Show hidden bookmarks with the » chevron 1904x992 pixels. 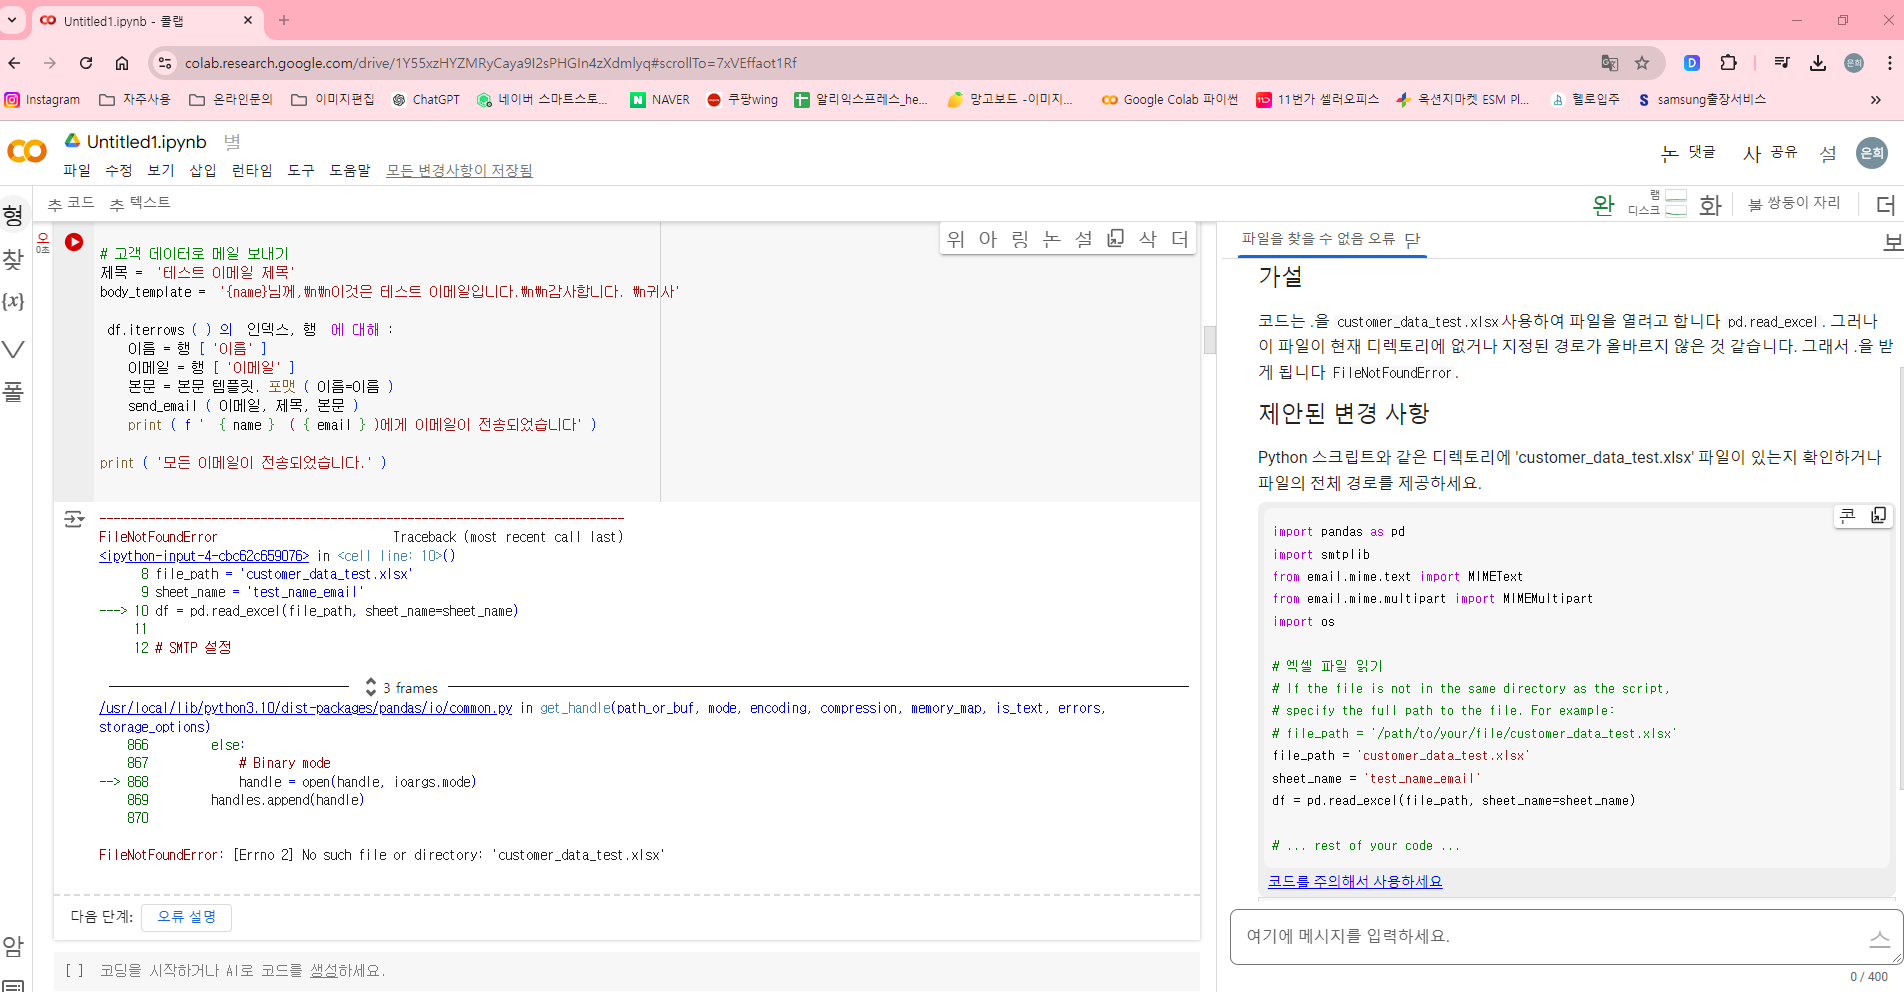1875,100
